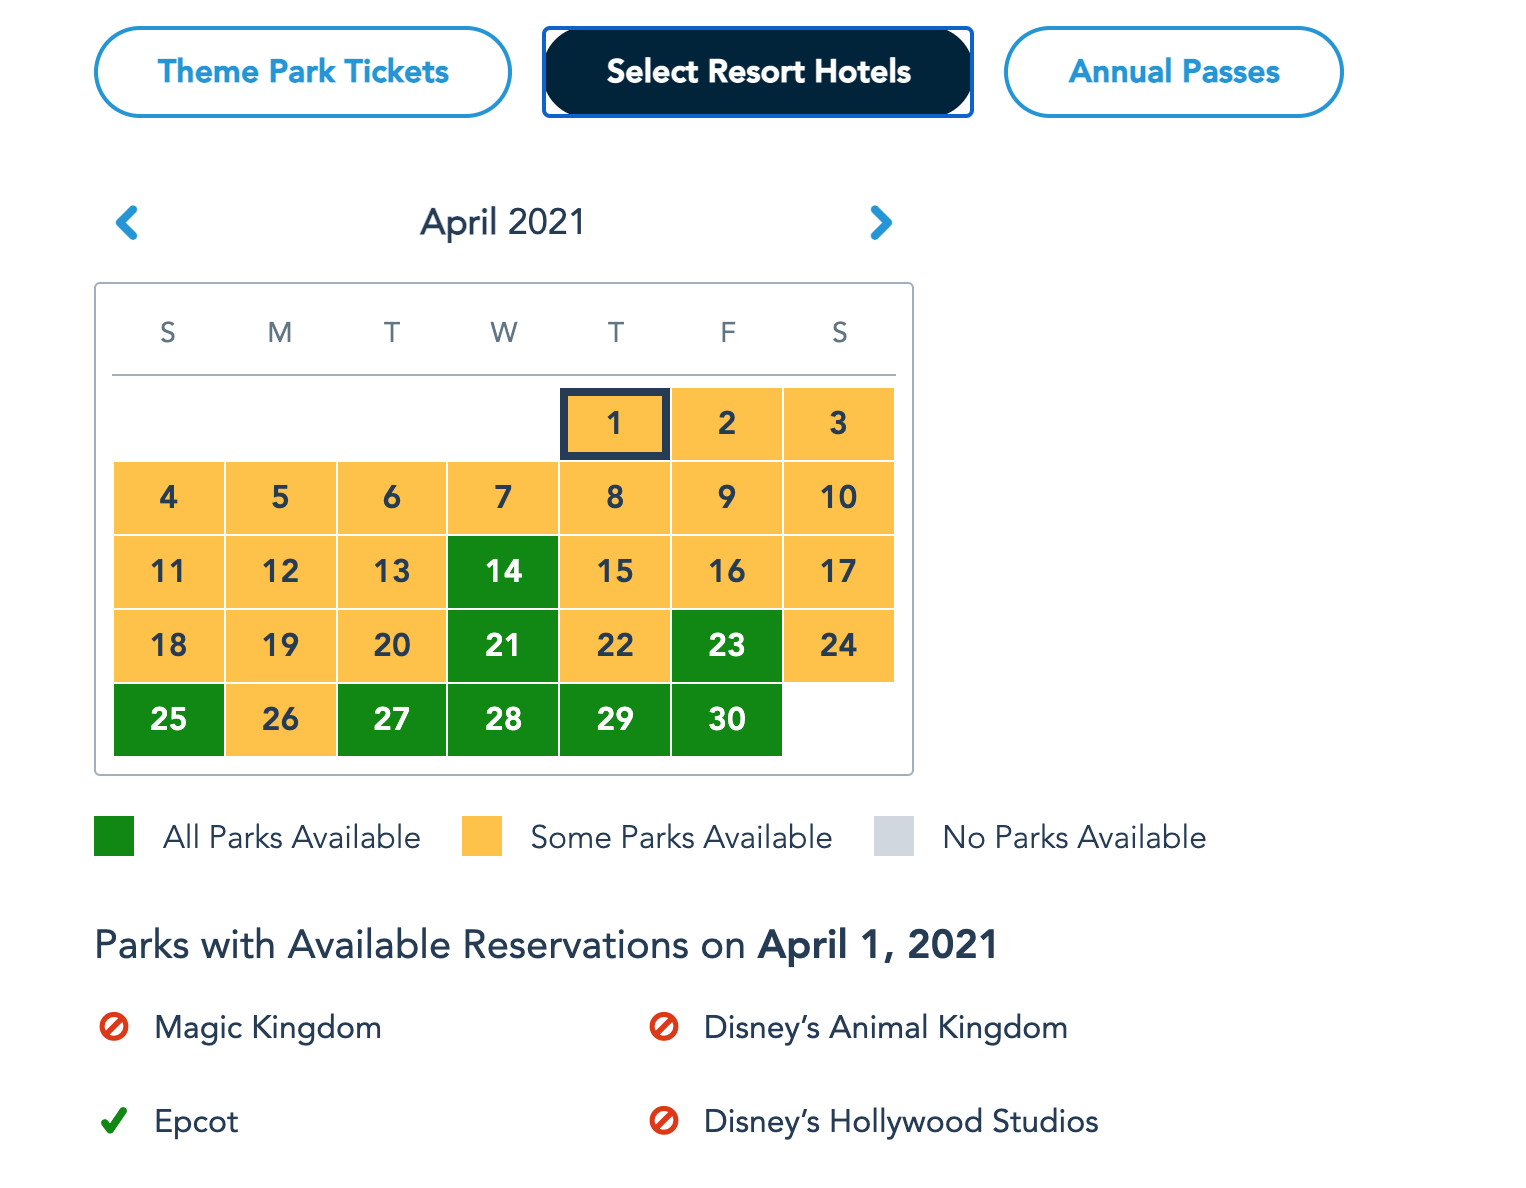Click green checkmark beside Epcot

(114, 1121)
